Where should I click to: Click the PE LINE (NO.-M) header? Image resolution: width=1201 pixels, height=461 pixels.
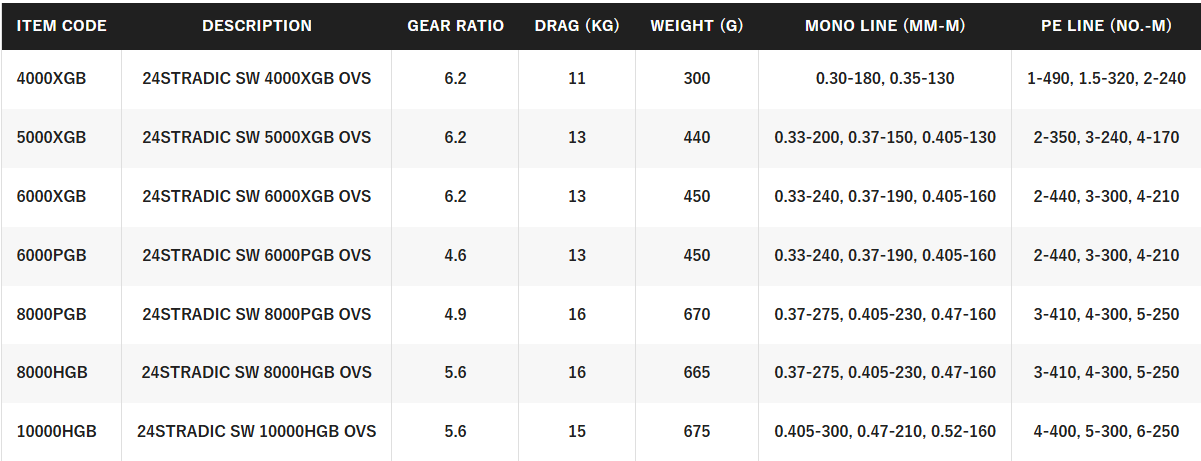[x=1105, y=25]
